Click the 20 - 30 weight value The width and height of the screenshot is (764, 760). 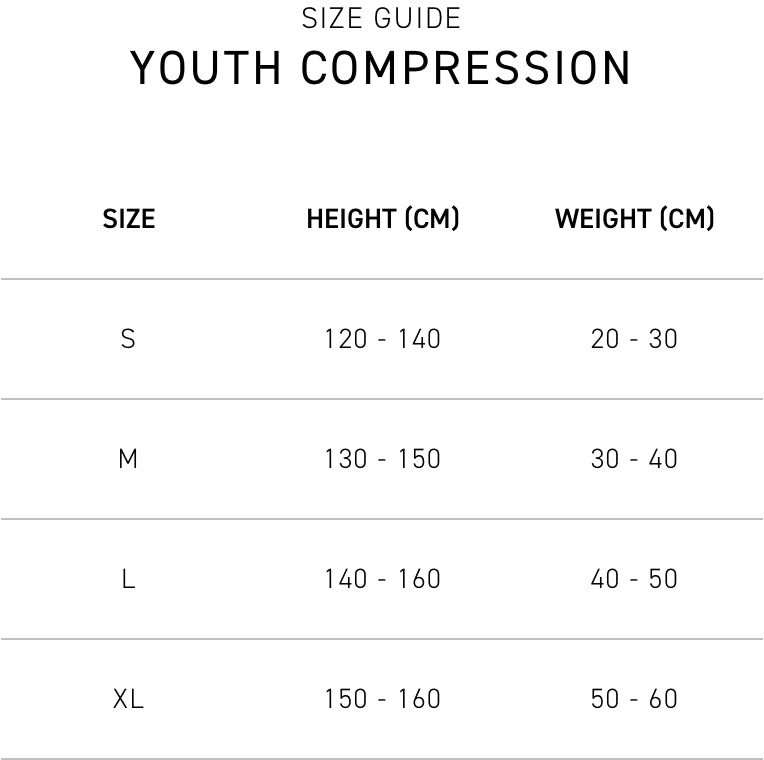[634, 339]
